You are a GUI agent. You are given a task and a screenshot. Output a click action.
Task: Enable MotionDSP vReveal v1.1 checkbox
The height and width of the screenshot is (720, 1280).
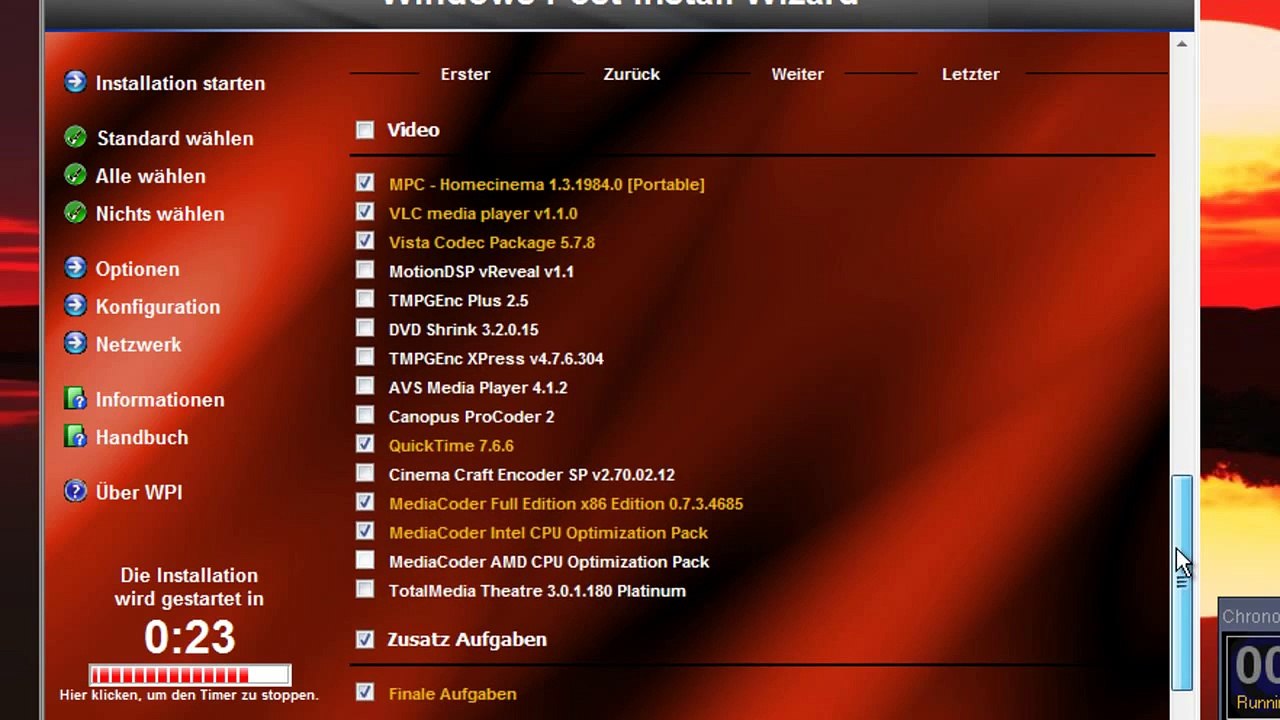365,270
